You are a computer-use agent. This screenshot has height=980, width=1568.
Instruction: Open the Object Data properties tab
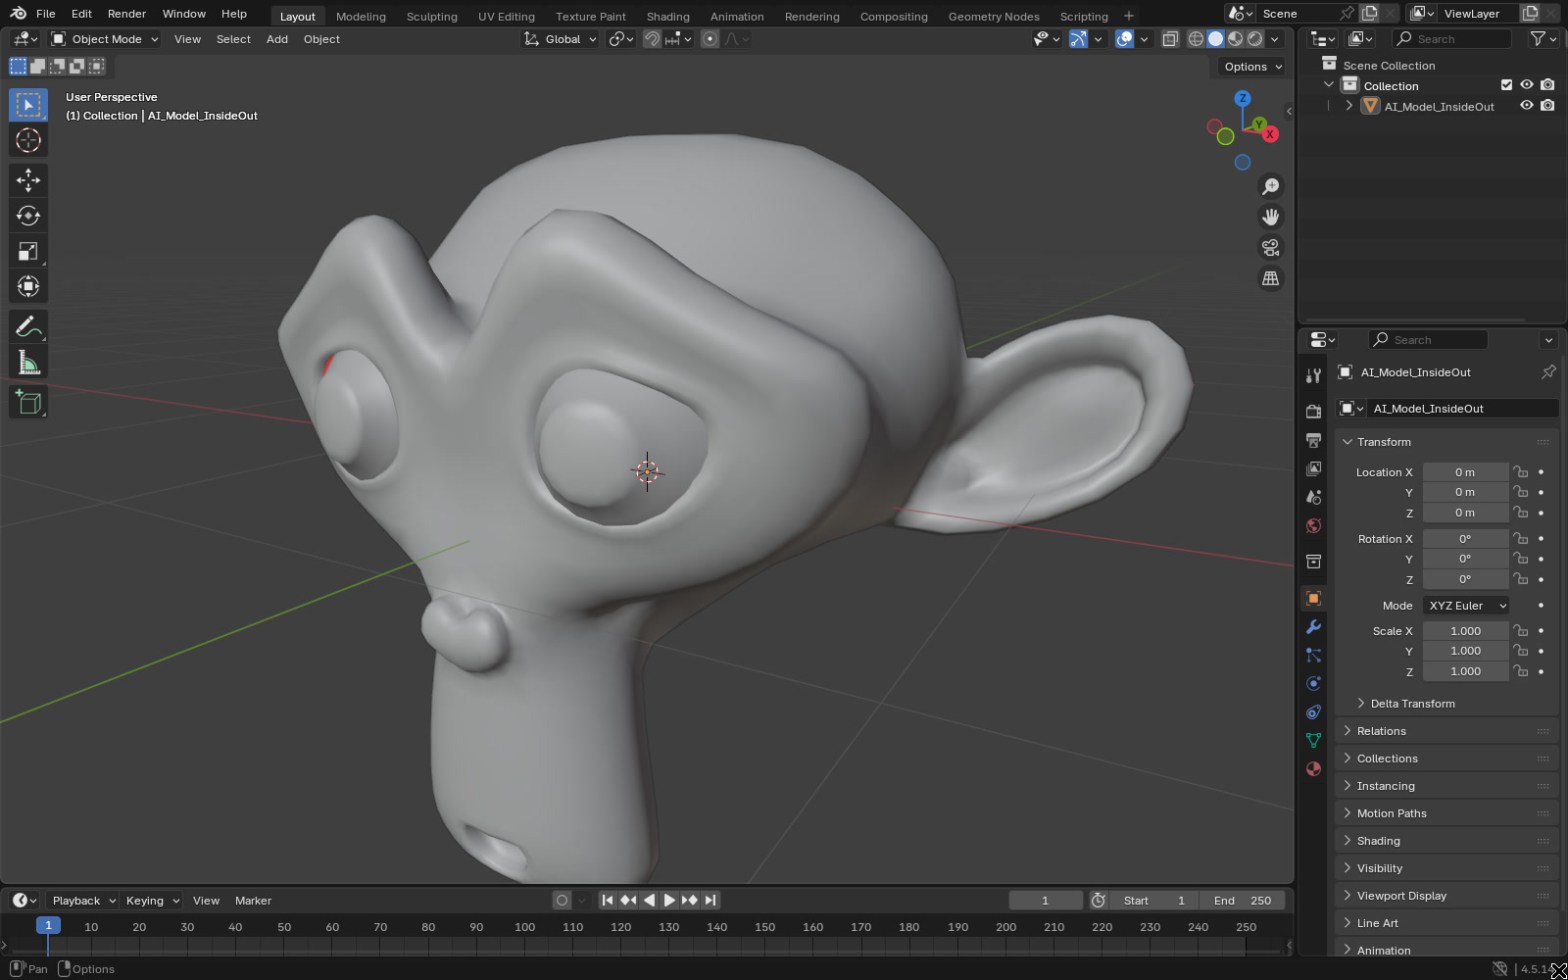click(x=1313, y=740)
